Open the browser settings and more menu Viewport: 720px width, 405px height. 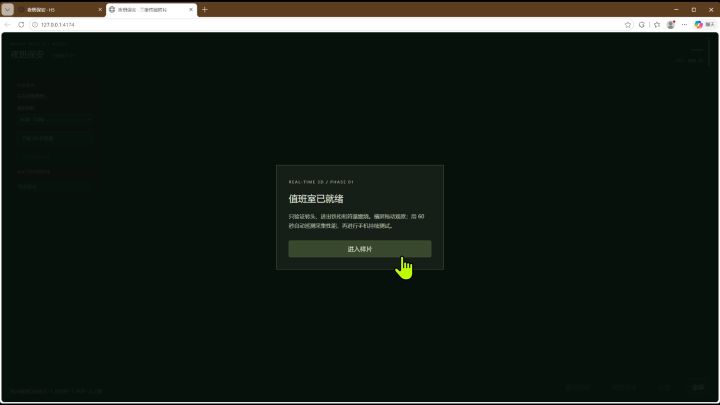[684, 25]
